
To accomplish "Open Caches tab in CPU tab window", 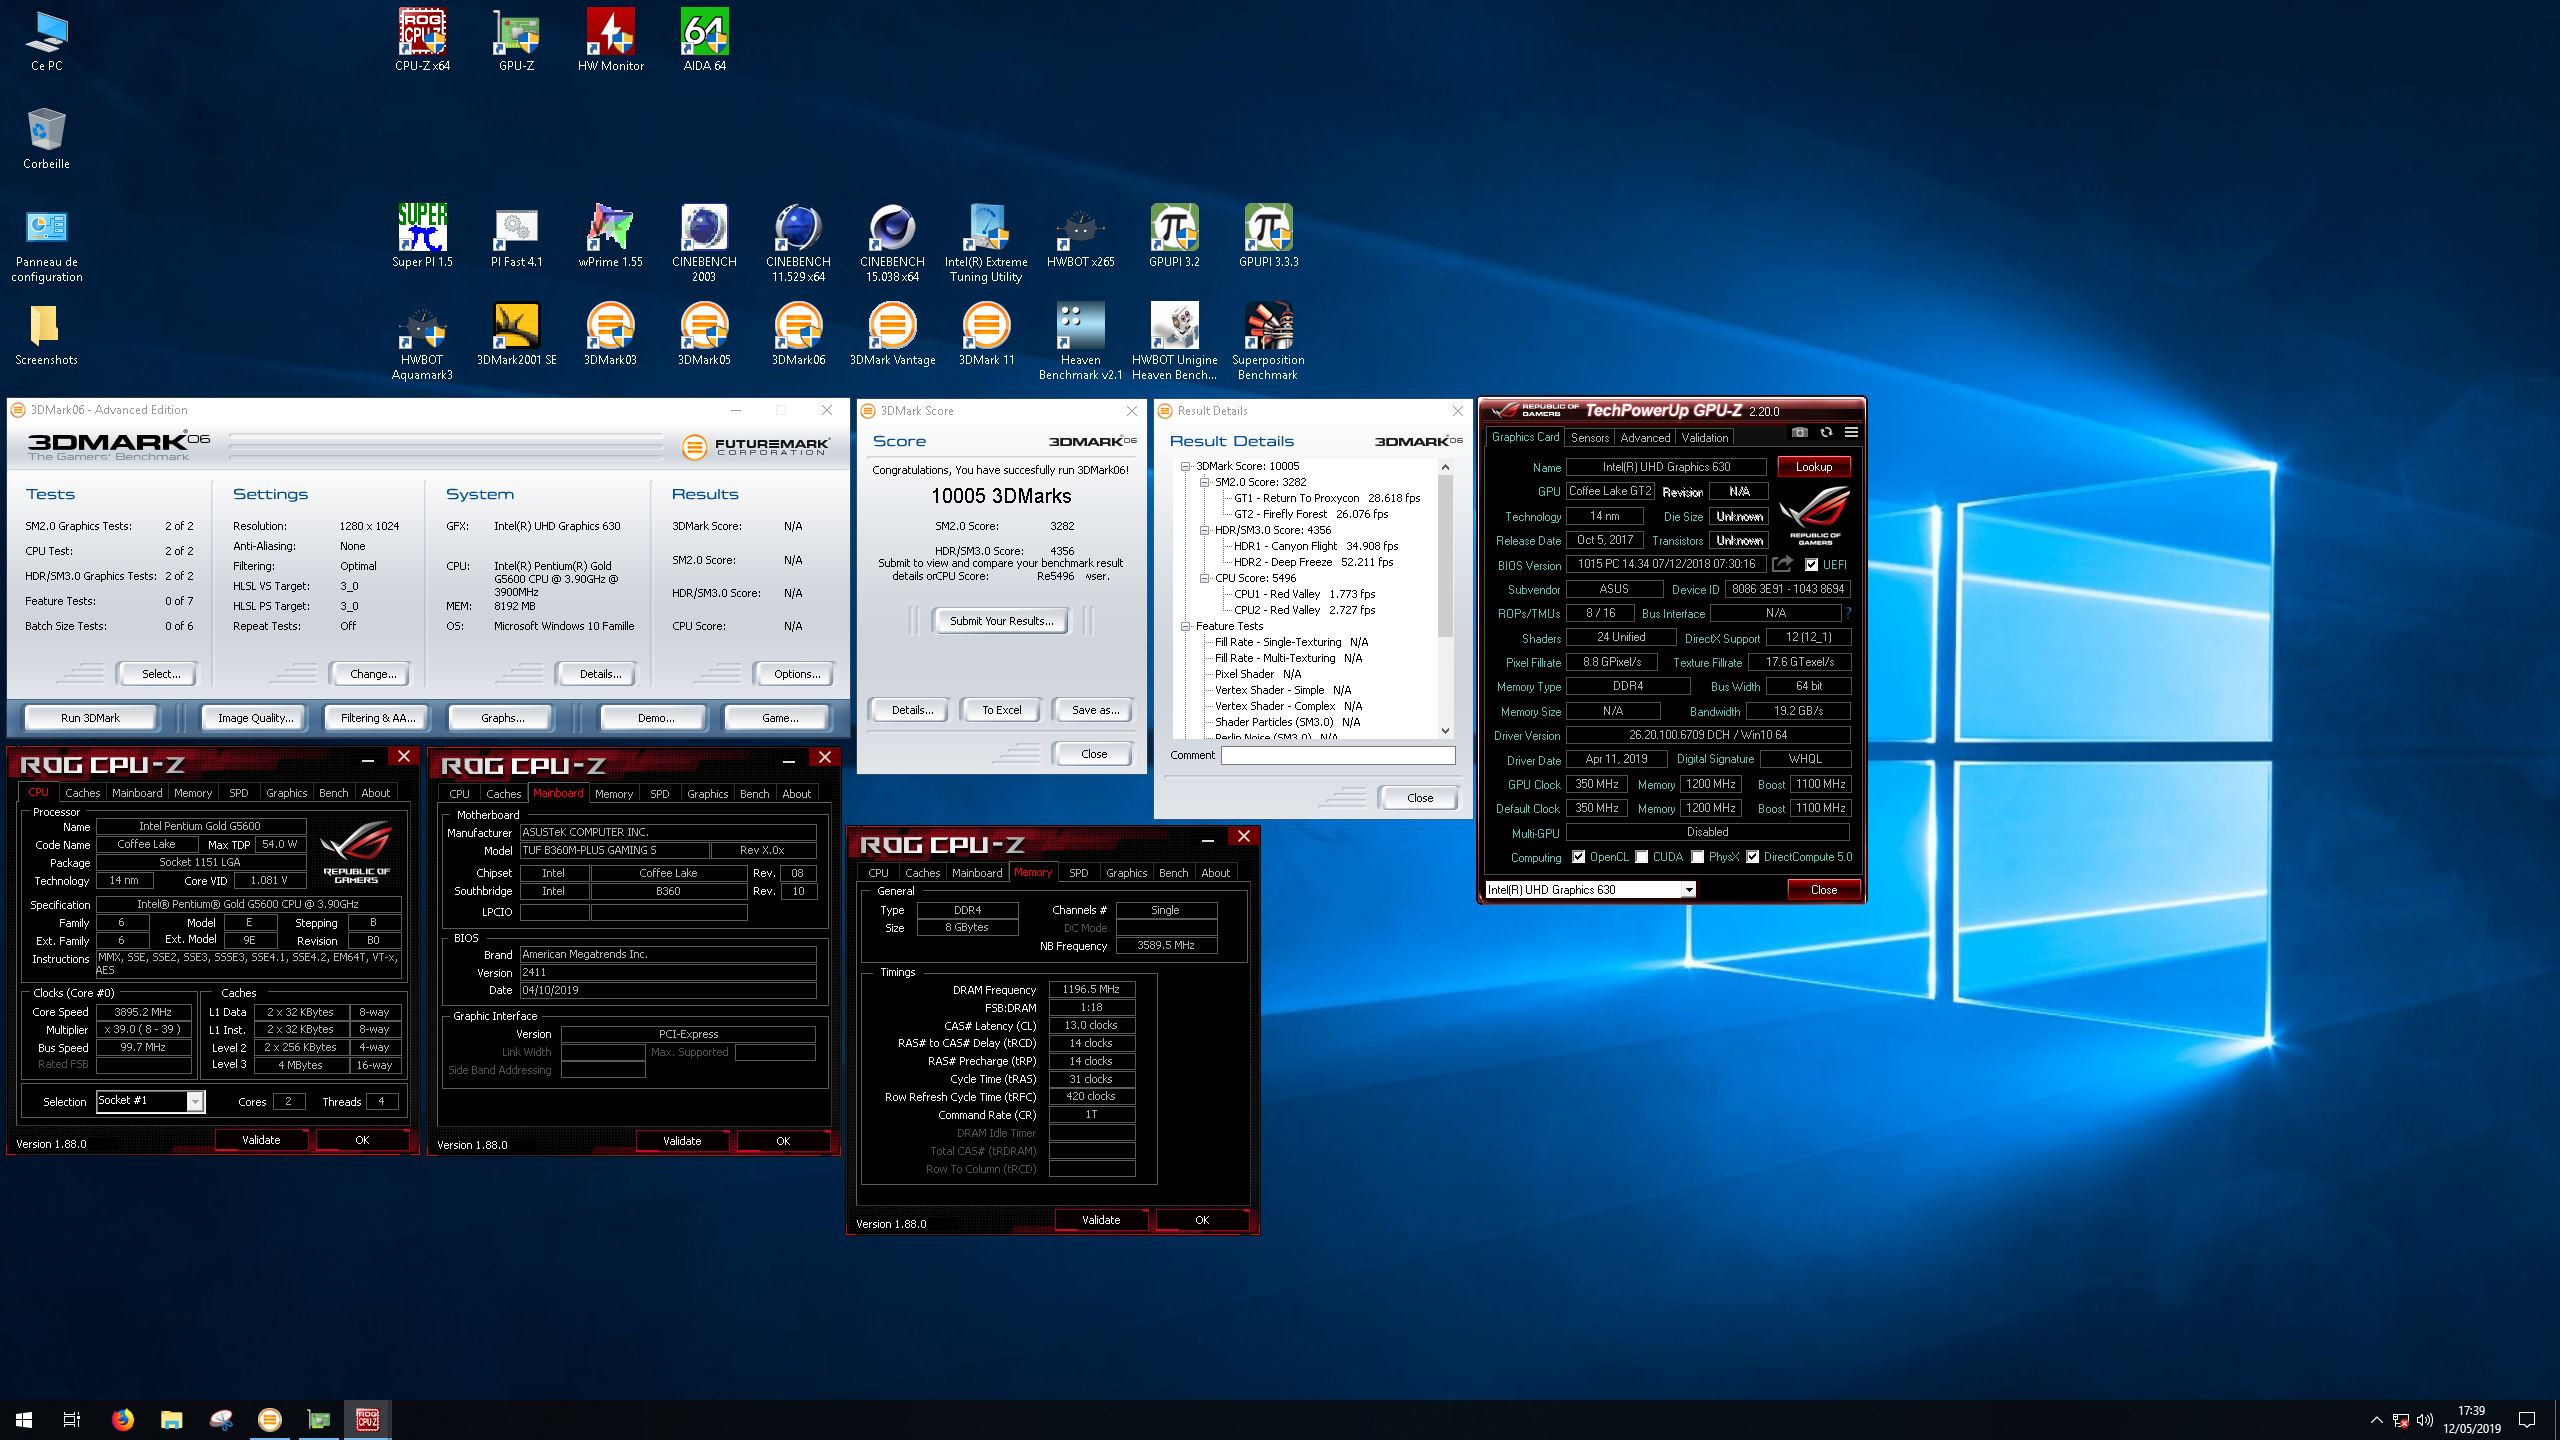I will click(x=82, y=792).
